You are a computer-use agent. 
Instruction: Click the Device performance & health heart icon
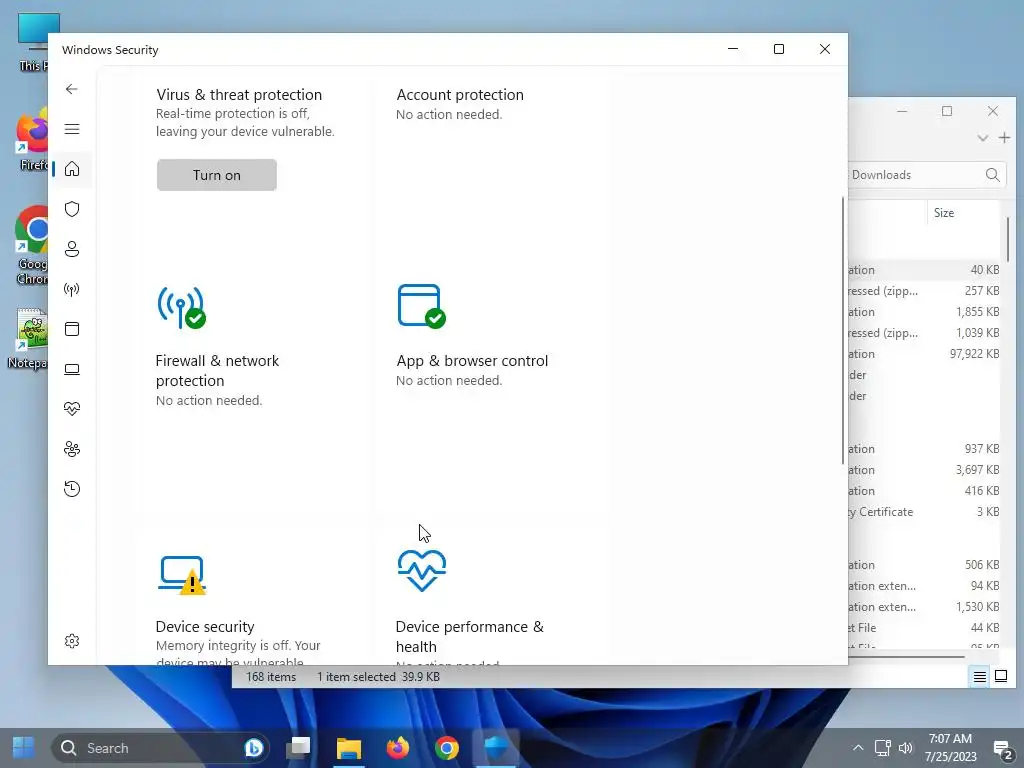click(422, 570)
